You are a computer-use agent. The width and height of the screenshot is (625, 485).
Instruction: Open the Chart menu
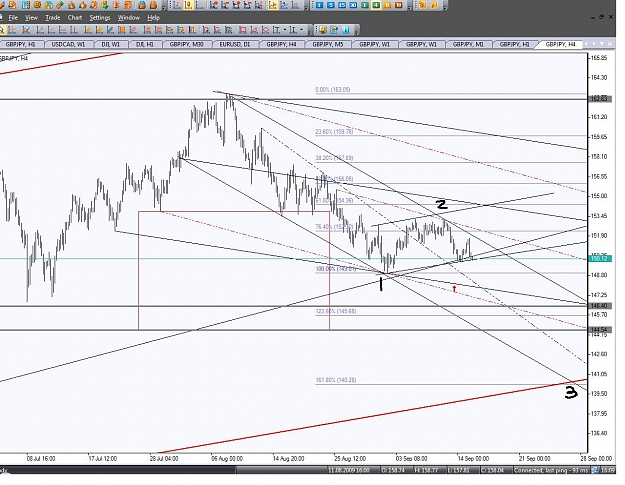[75, 18]
